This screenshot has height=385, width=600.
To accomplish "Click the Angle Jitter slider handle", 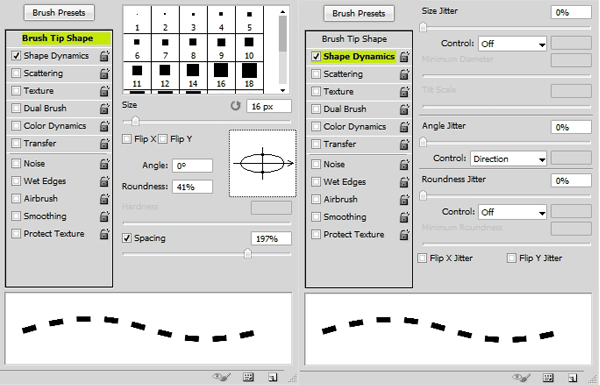I will pos(423,142).
